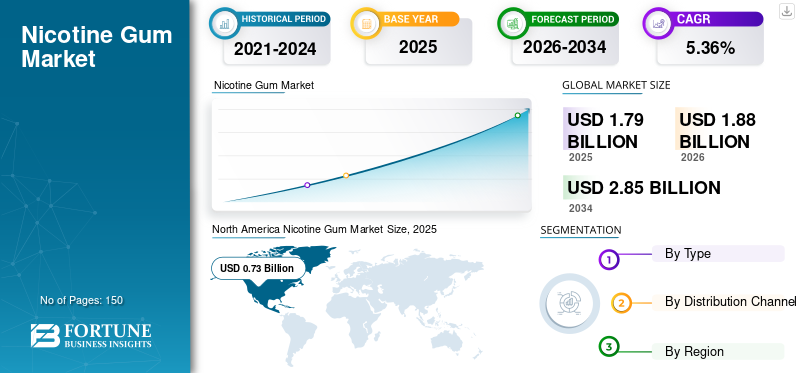
Task: Click the orange marker on growth chart
Action: coord(346,175)
